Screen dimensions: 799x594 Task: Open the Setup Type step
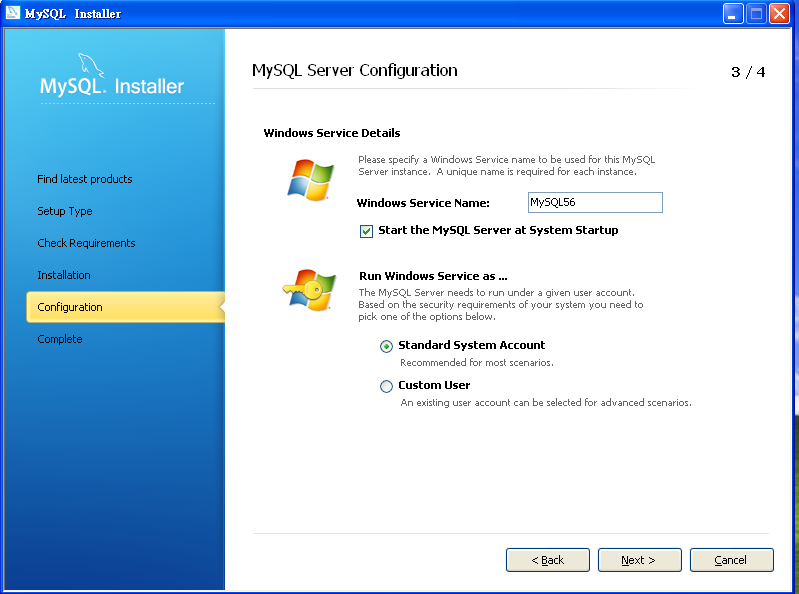(65, 211)
